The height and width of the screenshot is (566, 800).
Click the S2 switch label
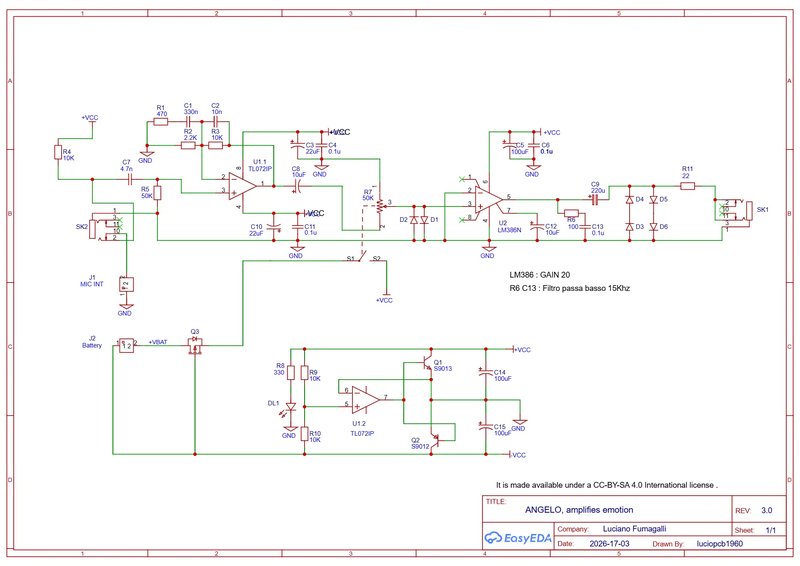(377, 258)
